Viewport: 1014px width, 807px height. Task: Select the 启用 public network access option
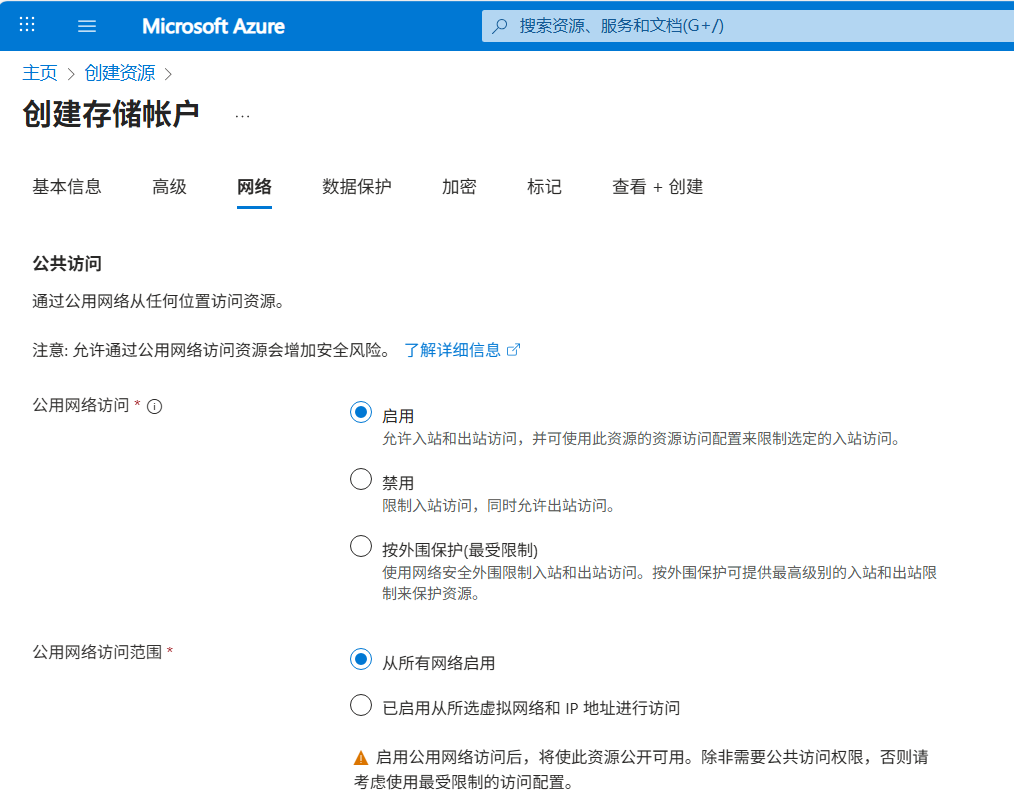point(361,412)
